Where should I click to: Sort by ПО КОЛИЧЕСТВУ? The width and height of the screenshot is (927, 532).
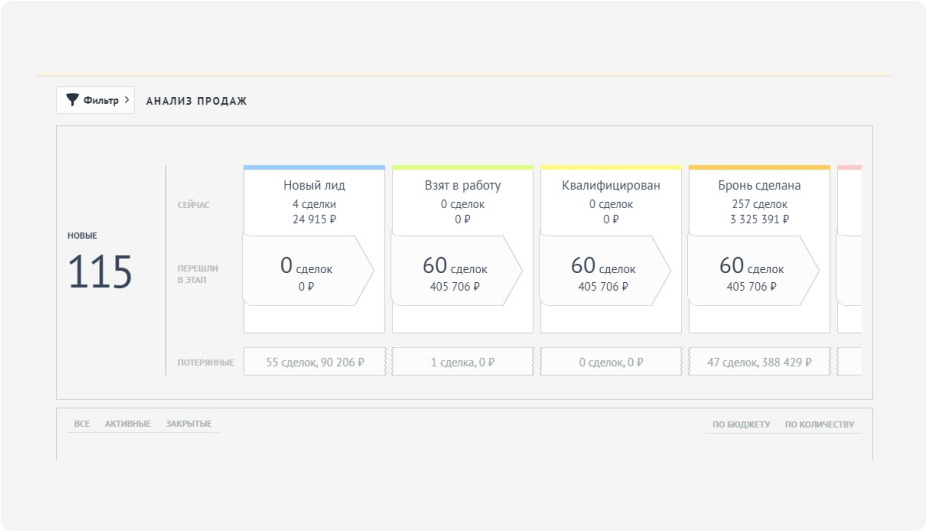820,424
